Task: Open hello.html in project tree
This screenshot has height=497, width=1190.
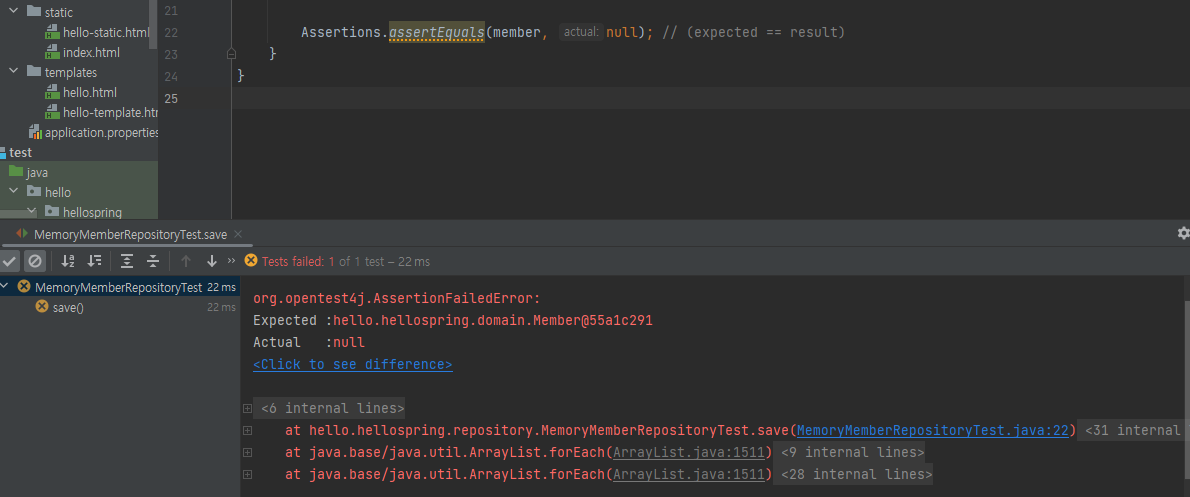Action: click(90, 92)
